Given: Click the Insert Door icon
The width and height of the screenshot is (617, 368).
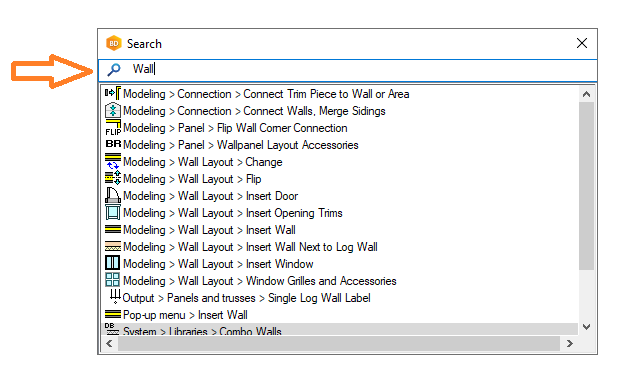Looking at the screenshot, I should [113, 195].
